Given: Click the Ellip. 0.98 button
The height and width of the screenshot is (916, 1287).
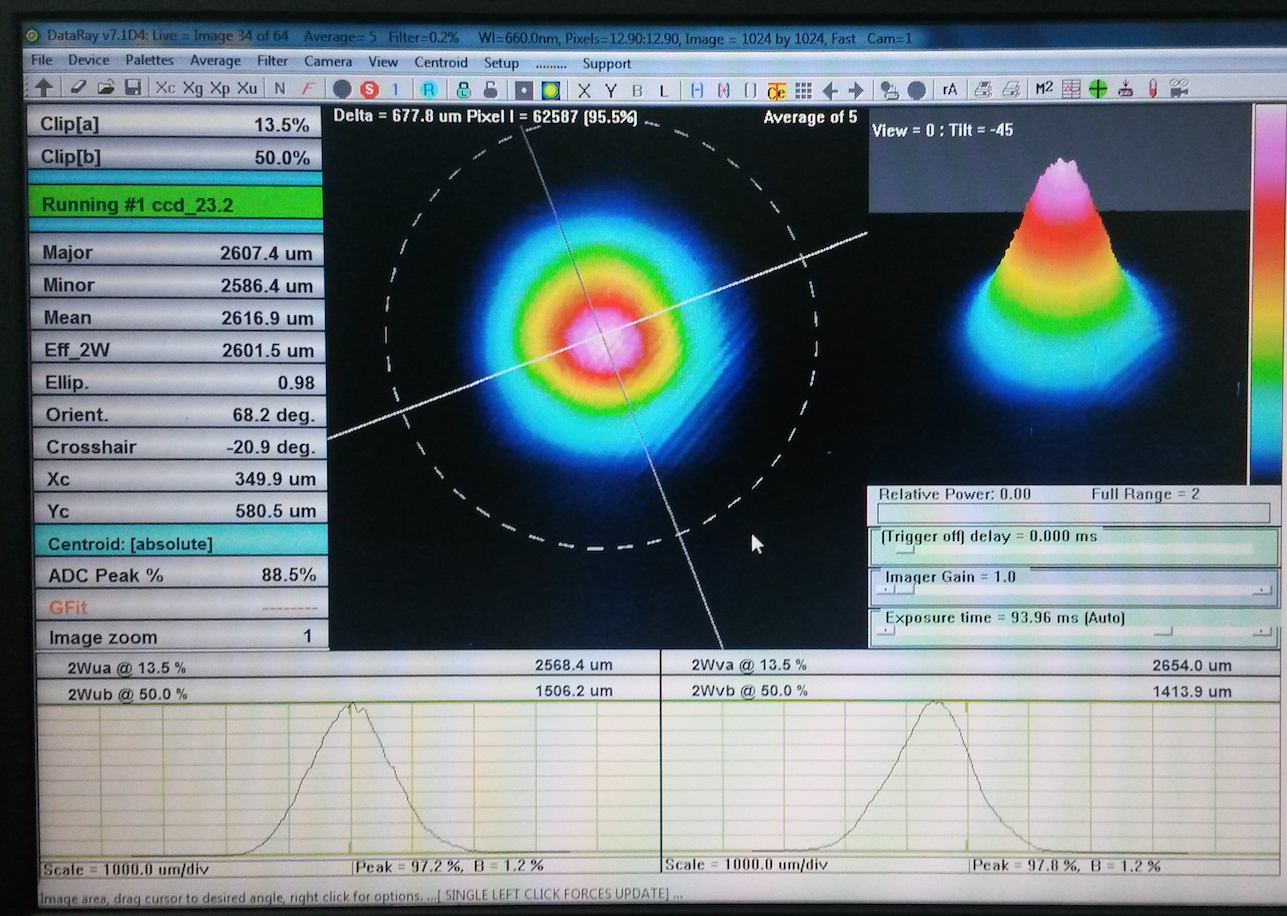Looking at the screenshot, I should (x=180, y=382).
